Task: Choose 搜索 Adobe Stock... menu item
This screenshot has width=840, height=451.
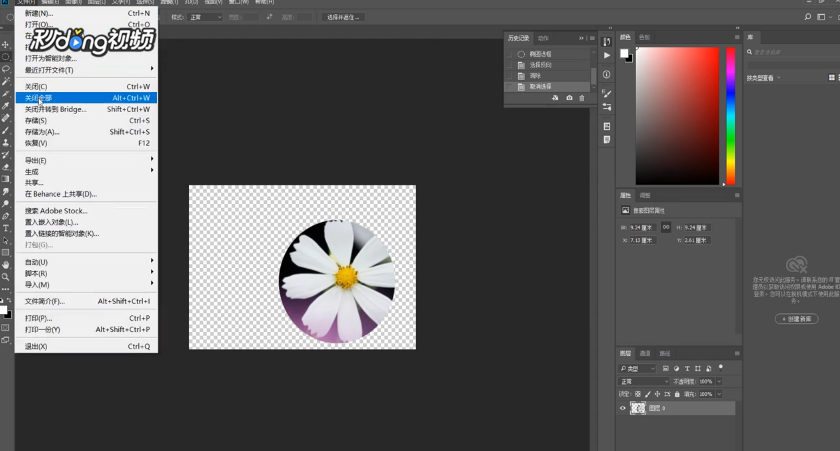Action: tap(86, 211)
